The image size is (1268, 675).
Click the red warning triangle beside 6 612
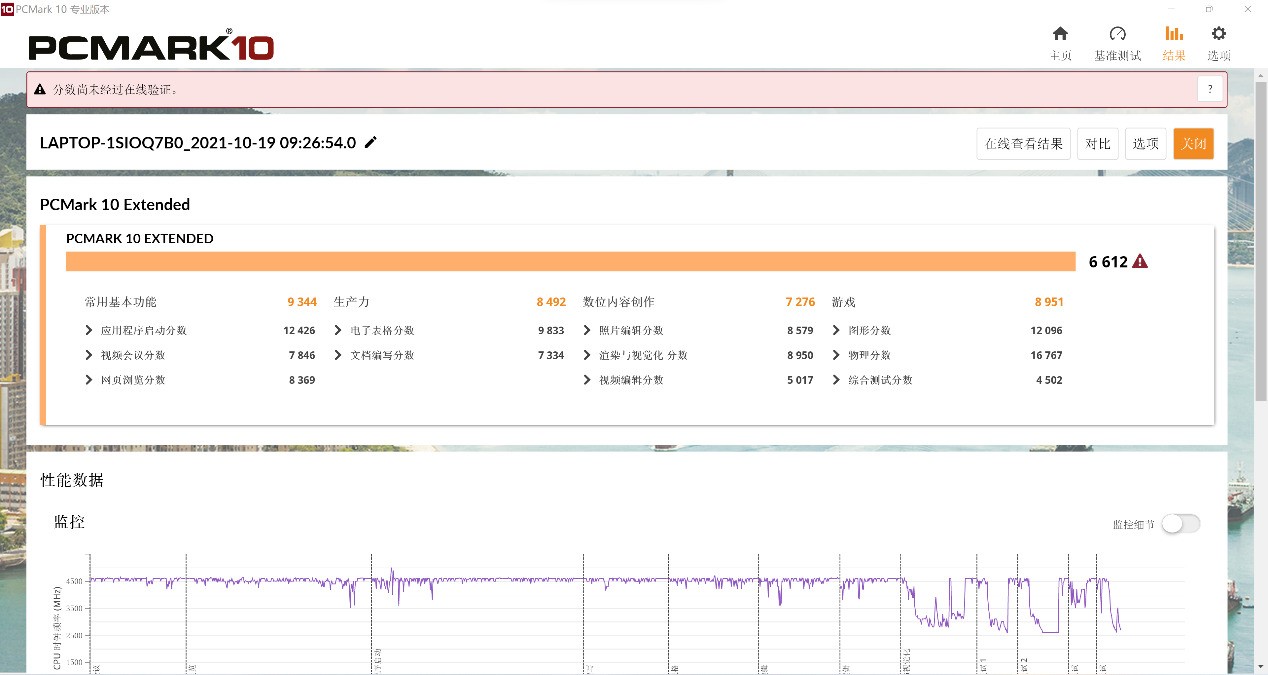(1140, 262)
